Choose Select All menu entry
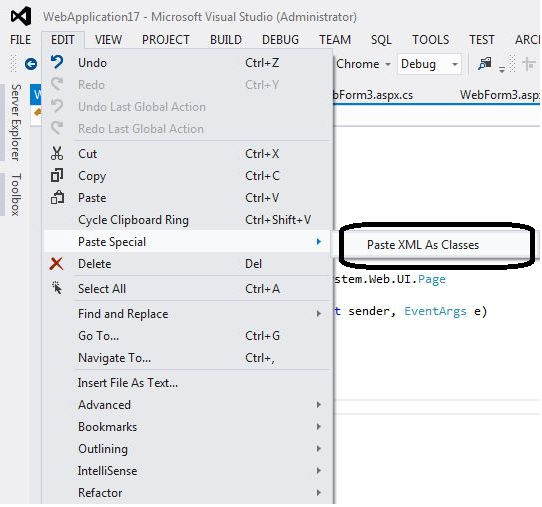Viewport: 542px width, 507px height. (187, 289)
